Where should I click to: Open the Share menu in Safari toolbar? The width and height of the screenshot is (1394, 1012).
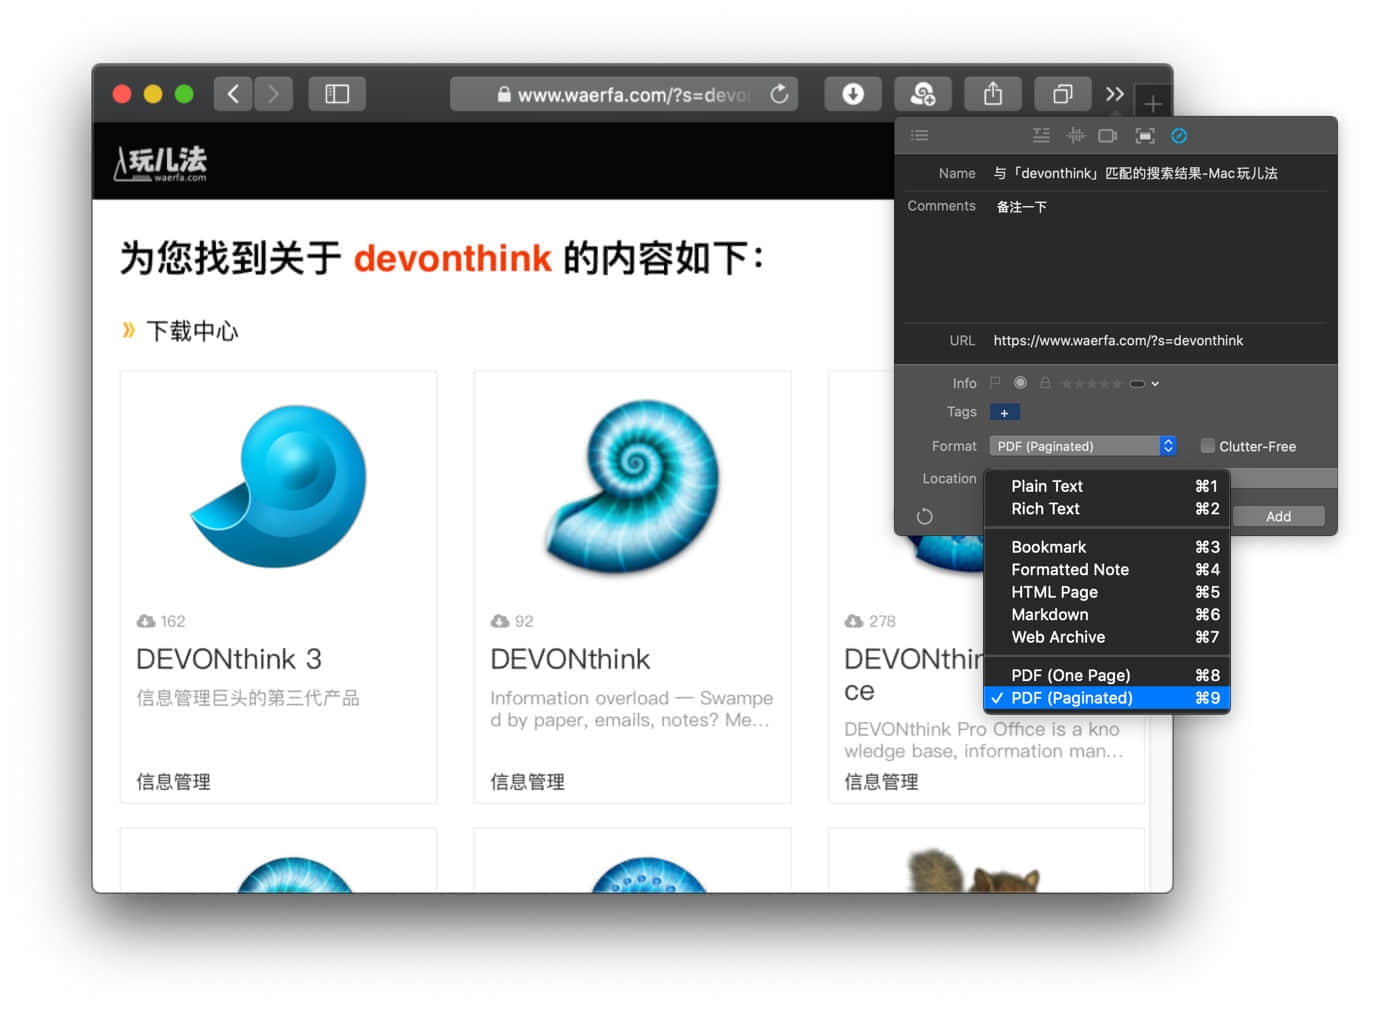992,94
